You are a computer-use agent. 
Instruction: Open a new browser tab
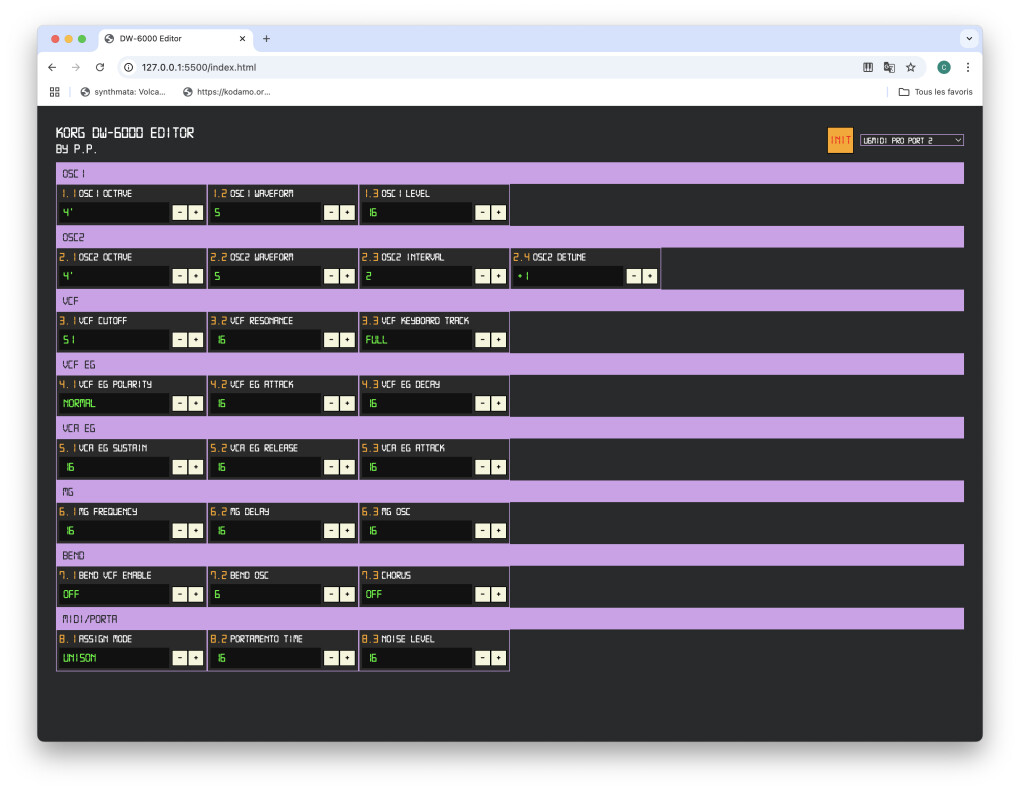click(x=266, y=39)
